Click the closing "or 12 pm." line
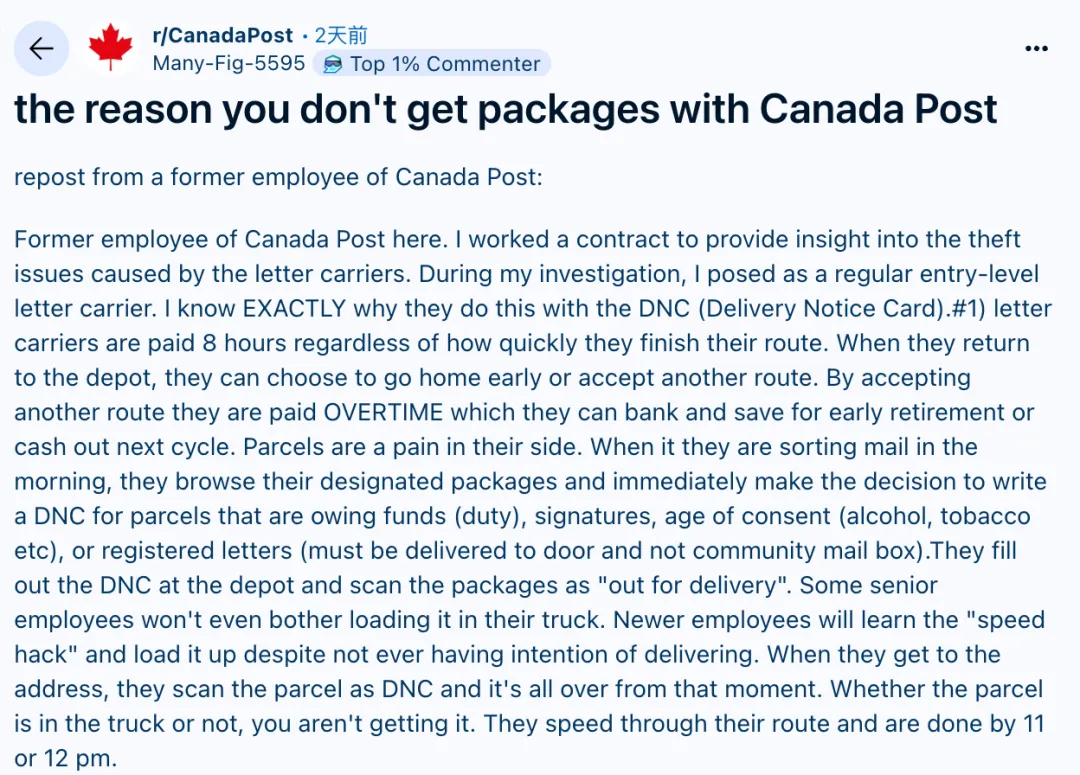The width and height of the screenshot is (1080, 775). pos(66,758)
